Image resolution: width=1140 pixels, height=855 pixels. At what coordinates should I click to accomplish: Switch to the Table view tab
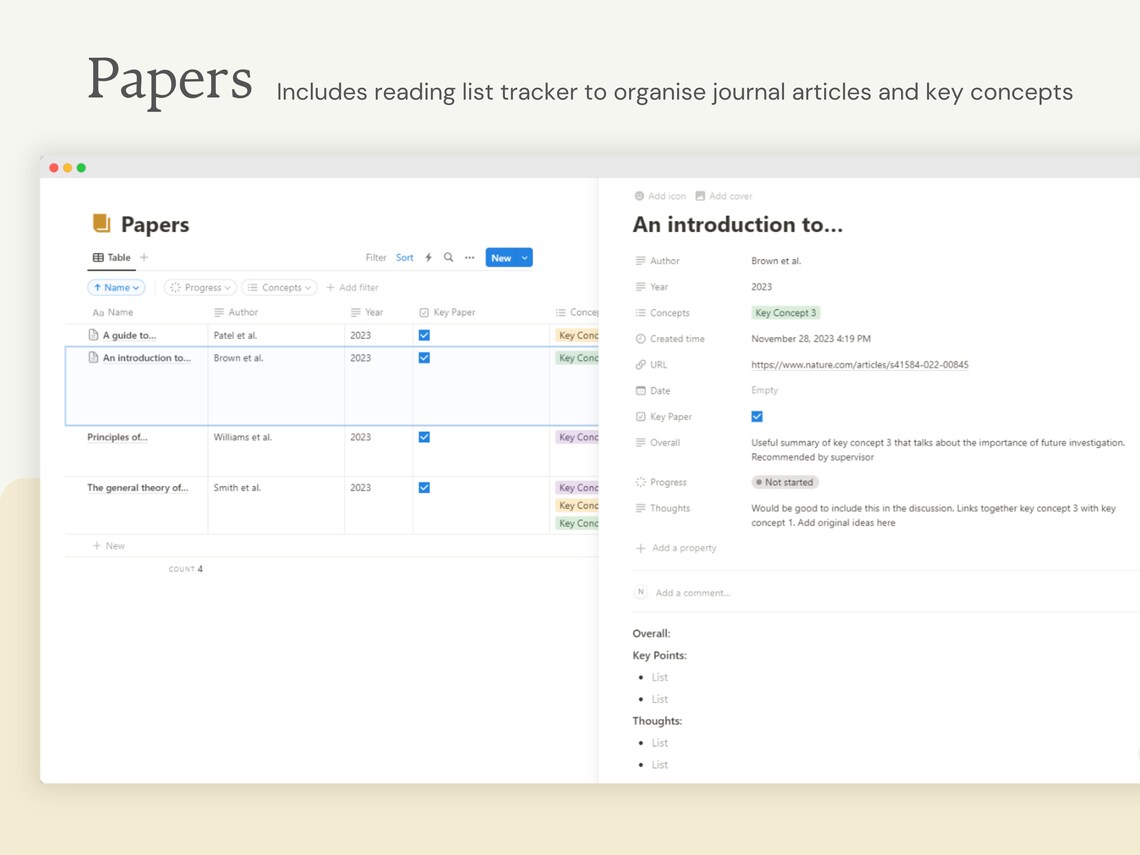point(110,257)
